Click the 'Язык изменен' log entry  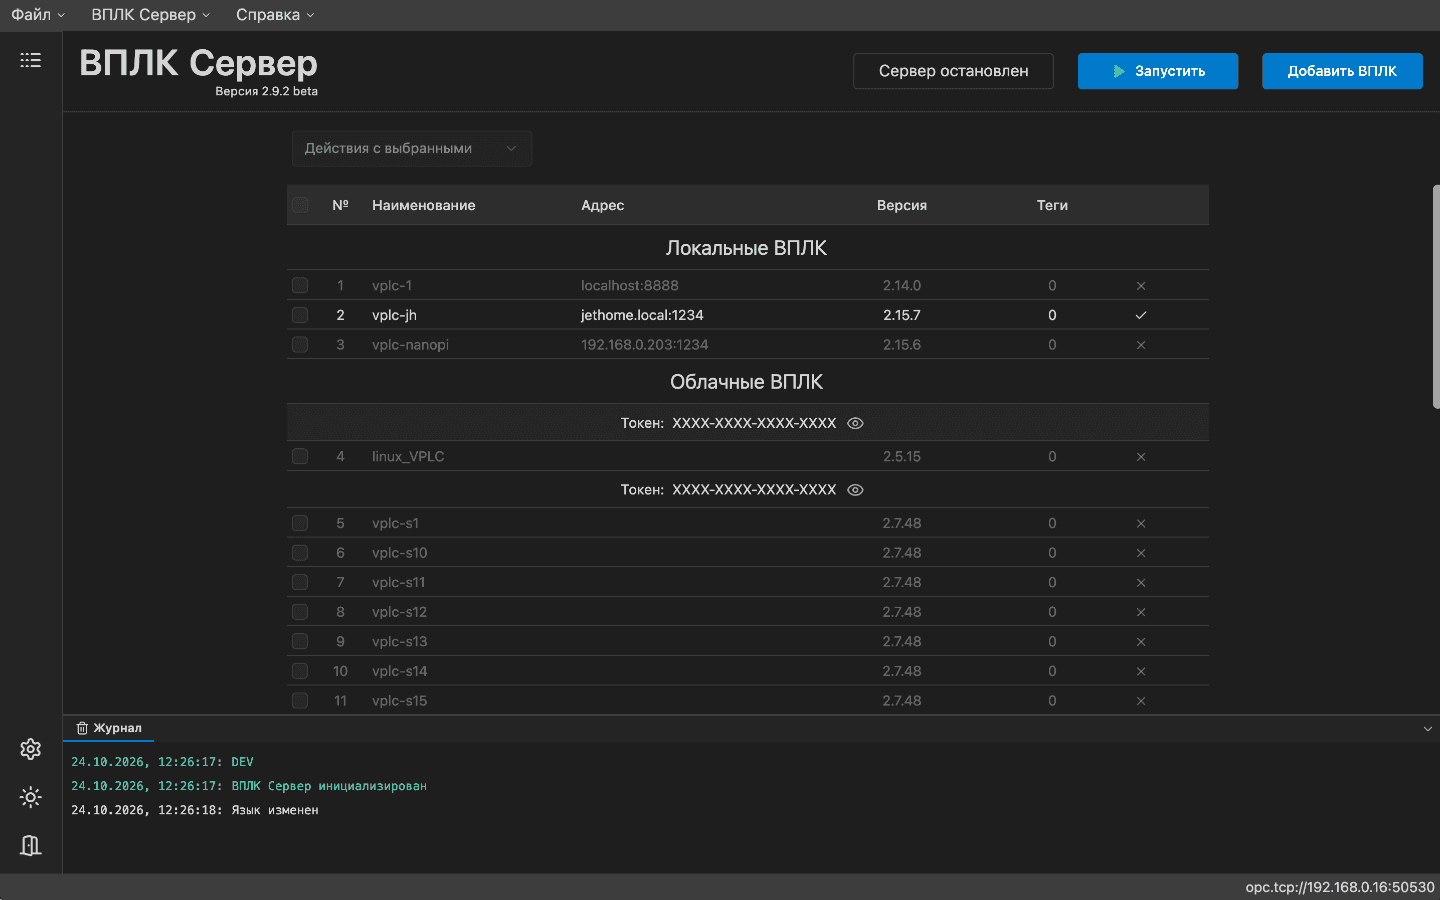coord(195,810)
